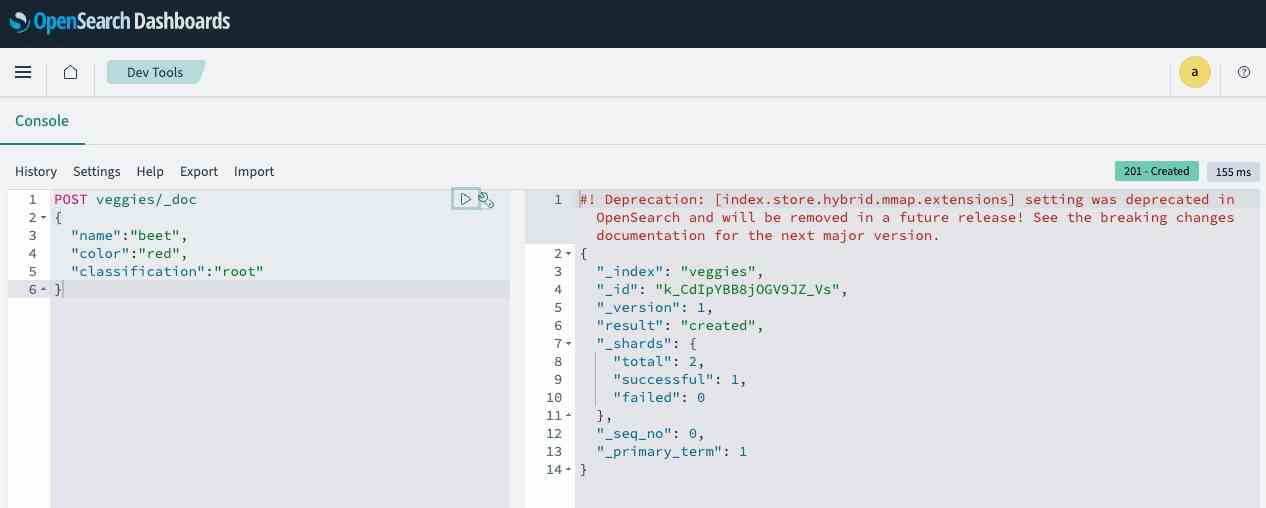Open the History menu item
1266x508 pixels.
click(36, 172)
